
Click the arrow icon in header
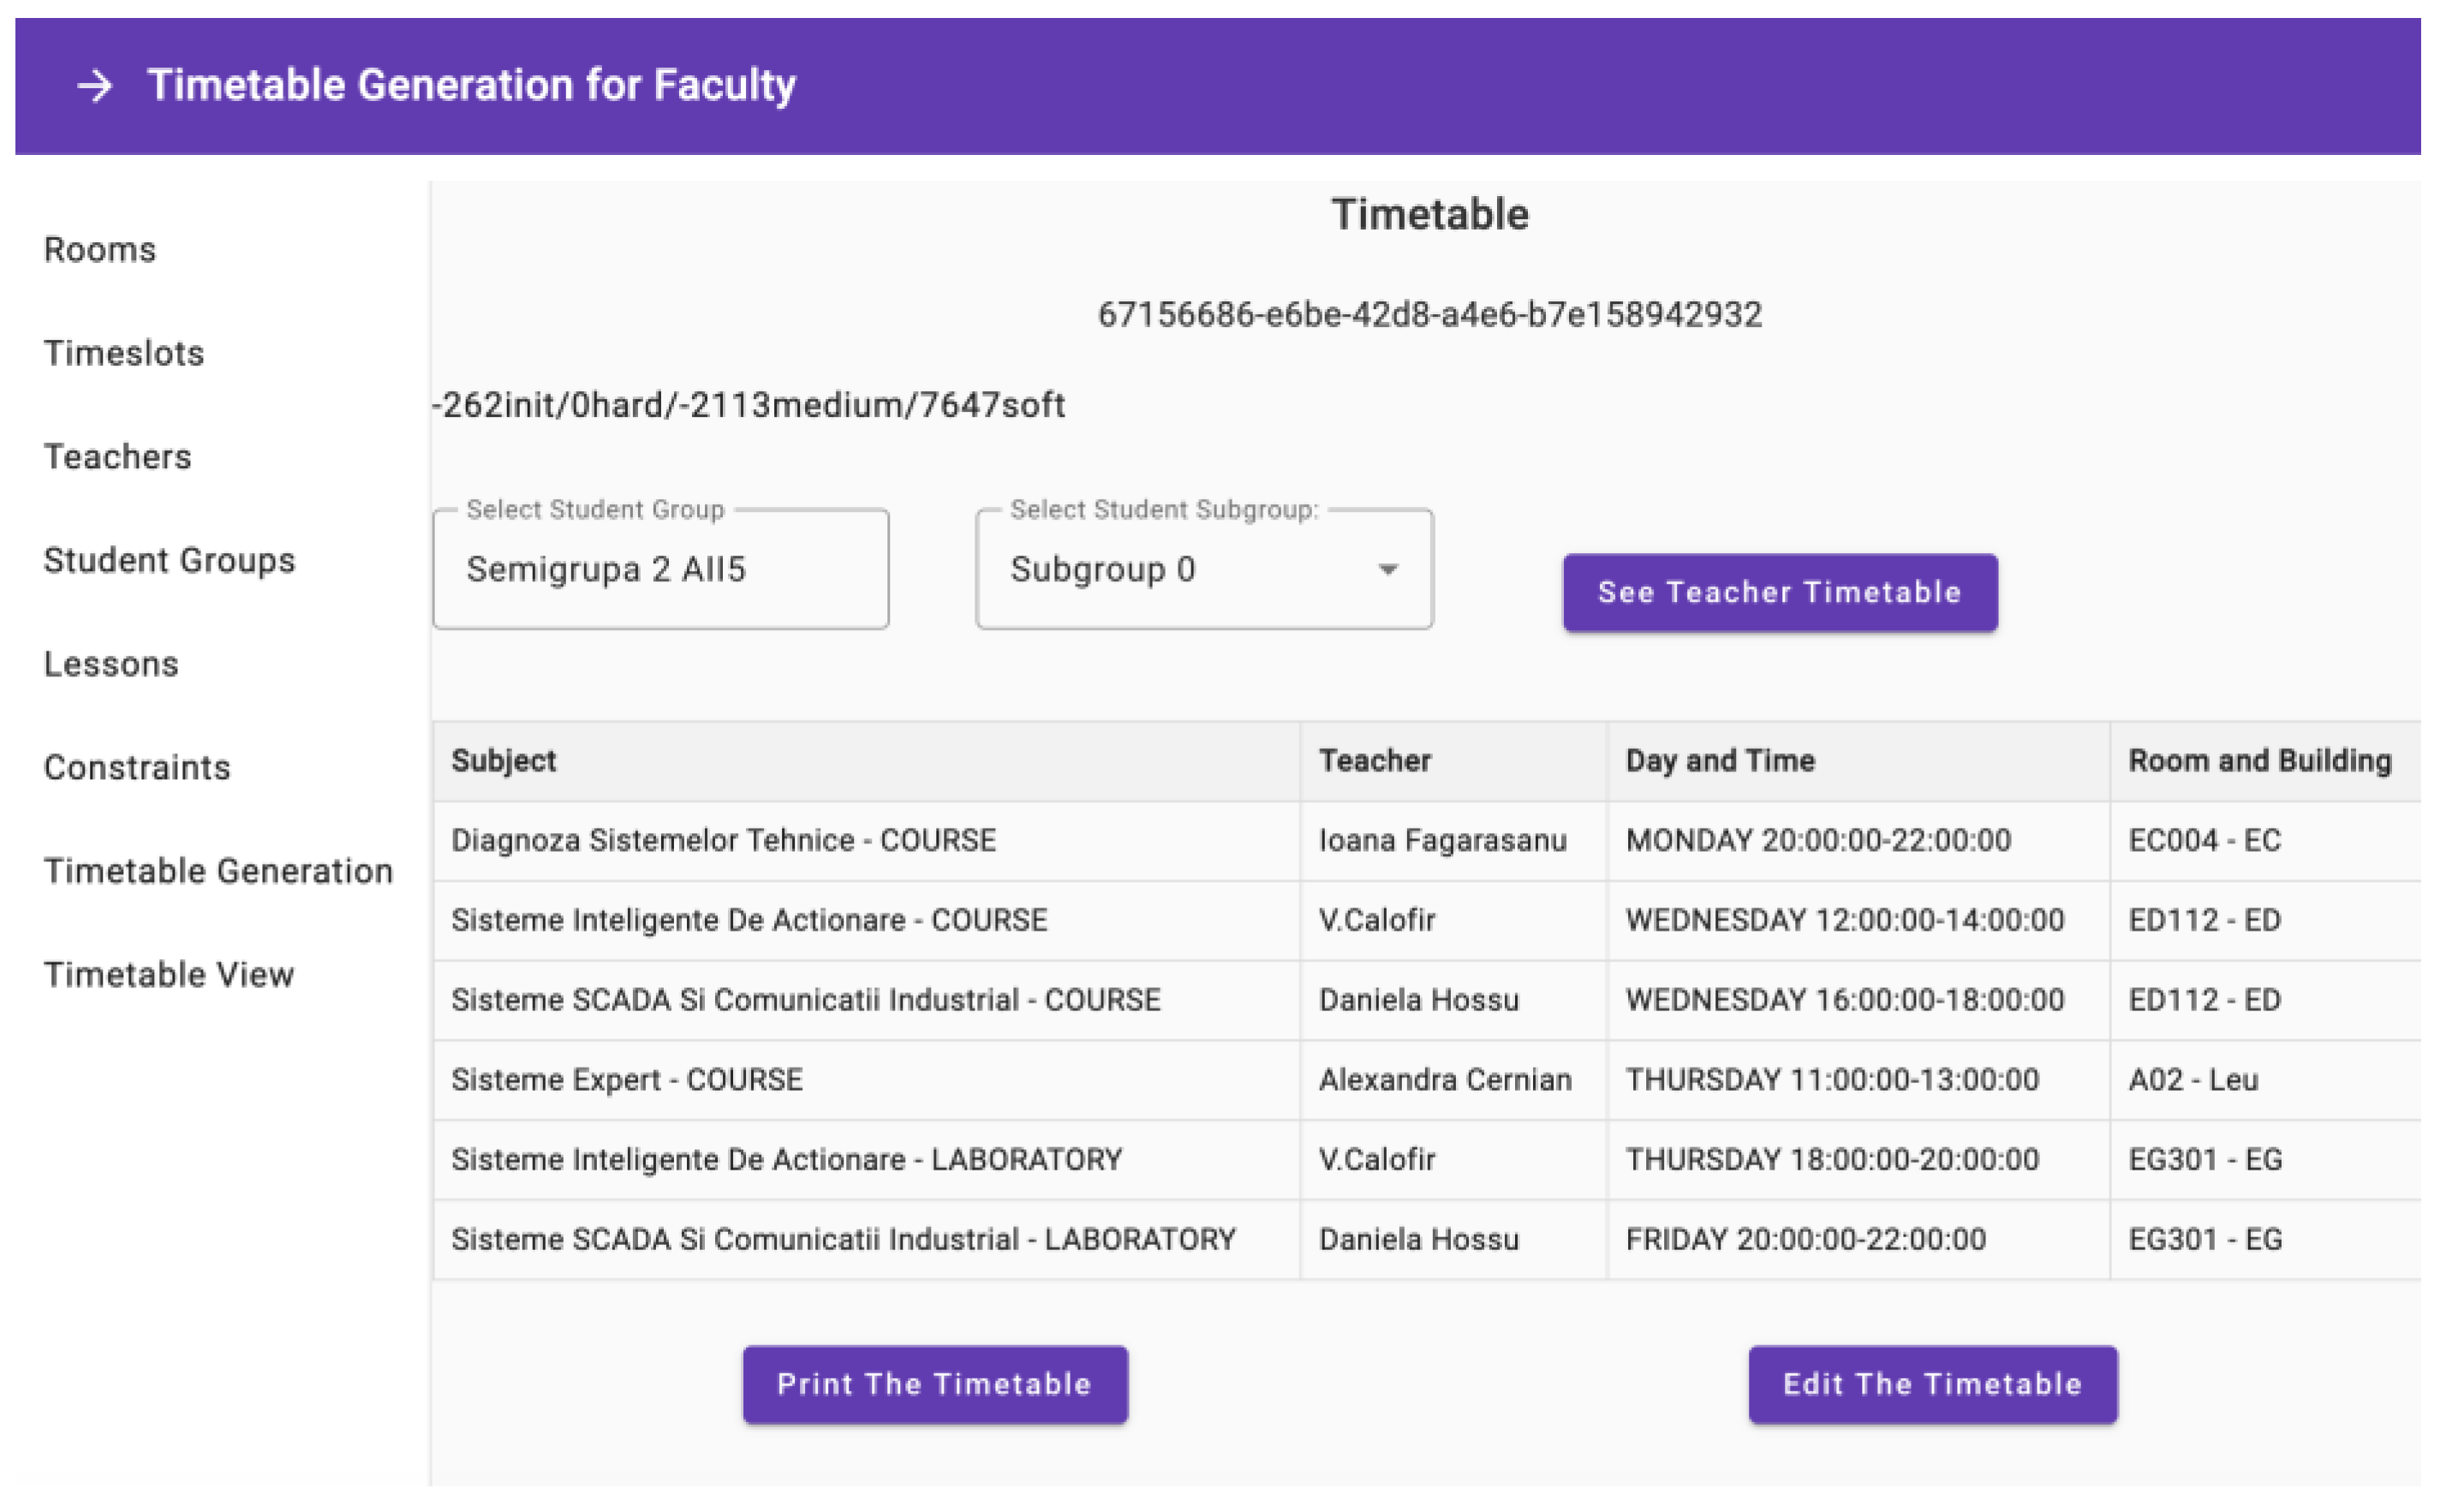[95, 86]
